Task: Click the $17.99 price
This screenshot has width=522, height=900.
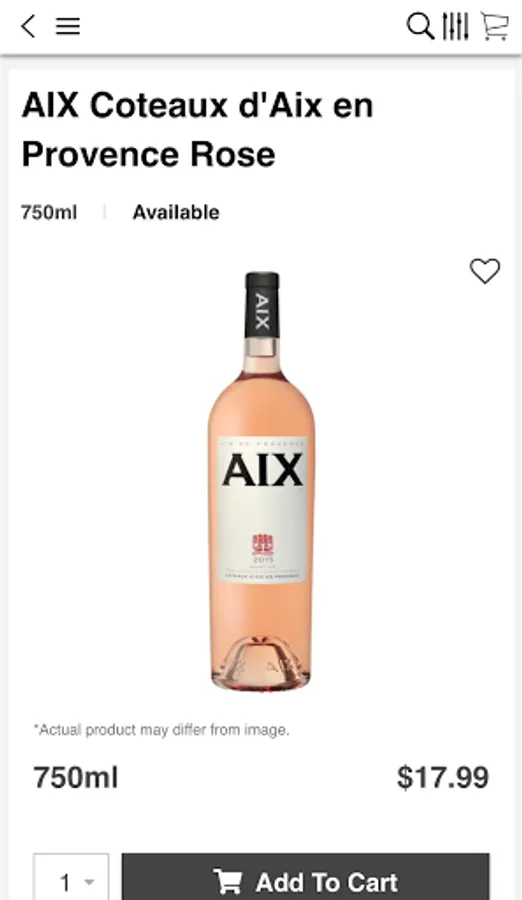Action: click(443, 777)
